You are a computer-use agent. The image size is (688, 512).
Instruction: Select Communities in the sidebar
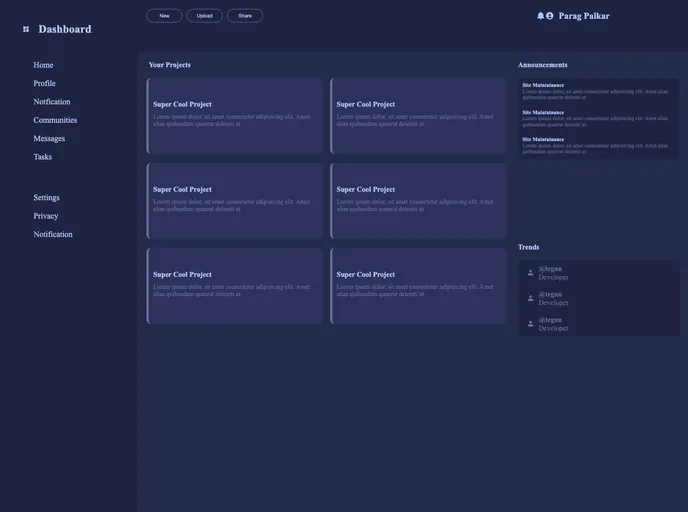[55, 120]
